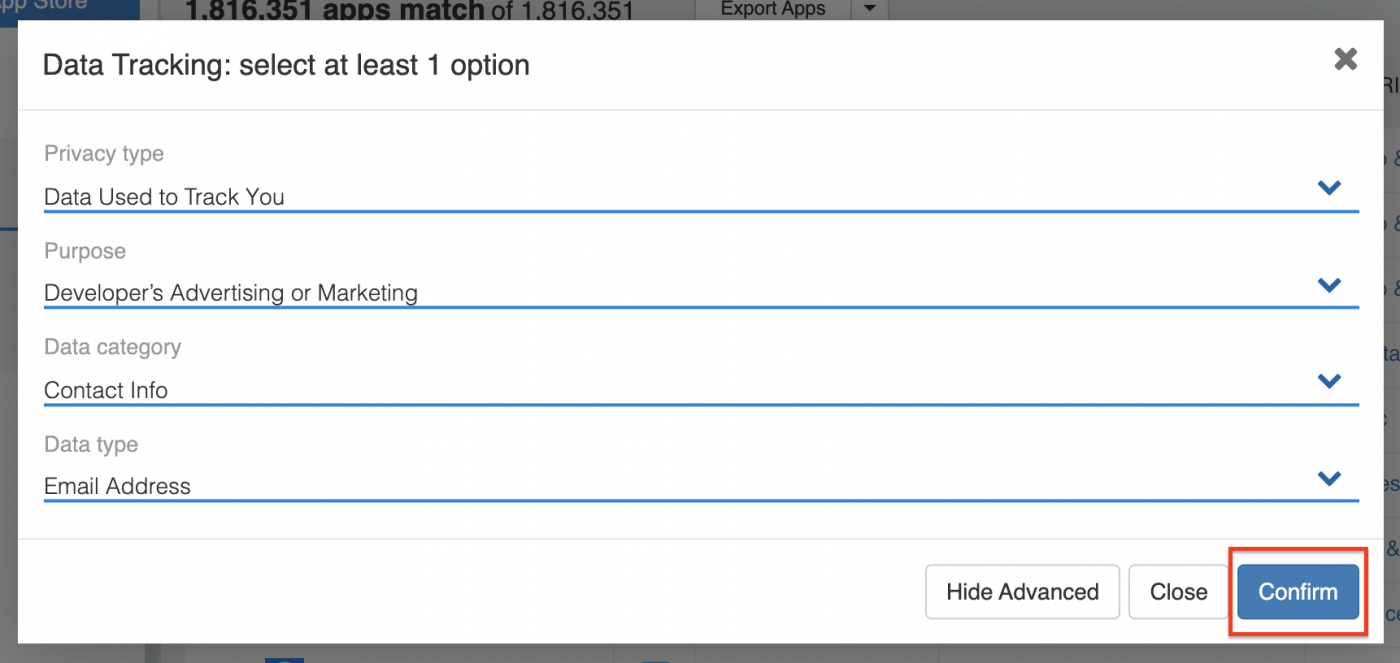The width and height of the screenshot is (1400, 663).
Task: Open the Export Apps dropdown arrow
Action: pyautogui.click(x=869, y=9)
